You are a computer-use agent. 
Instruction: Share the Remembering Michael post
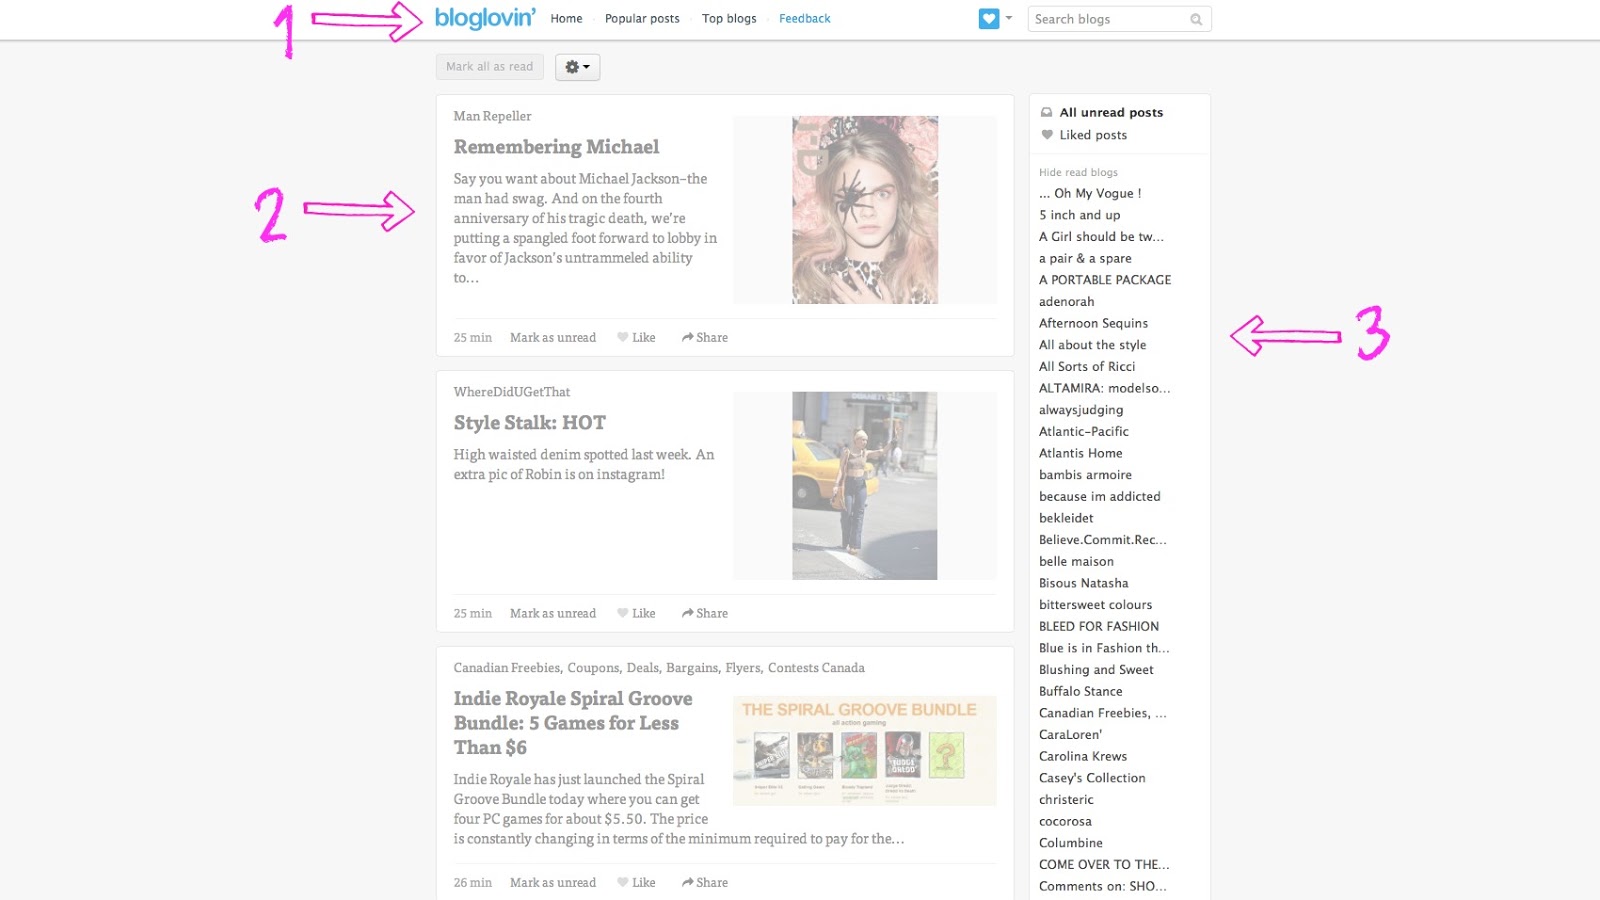(x=705, y=338)
